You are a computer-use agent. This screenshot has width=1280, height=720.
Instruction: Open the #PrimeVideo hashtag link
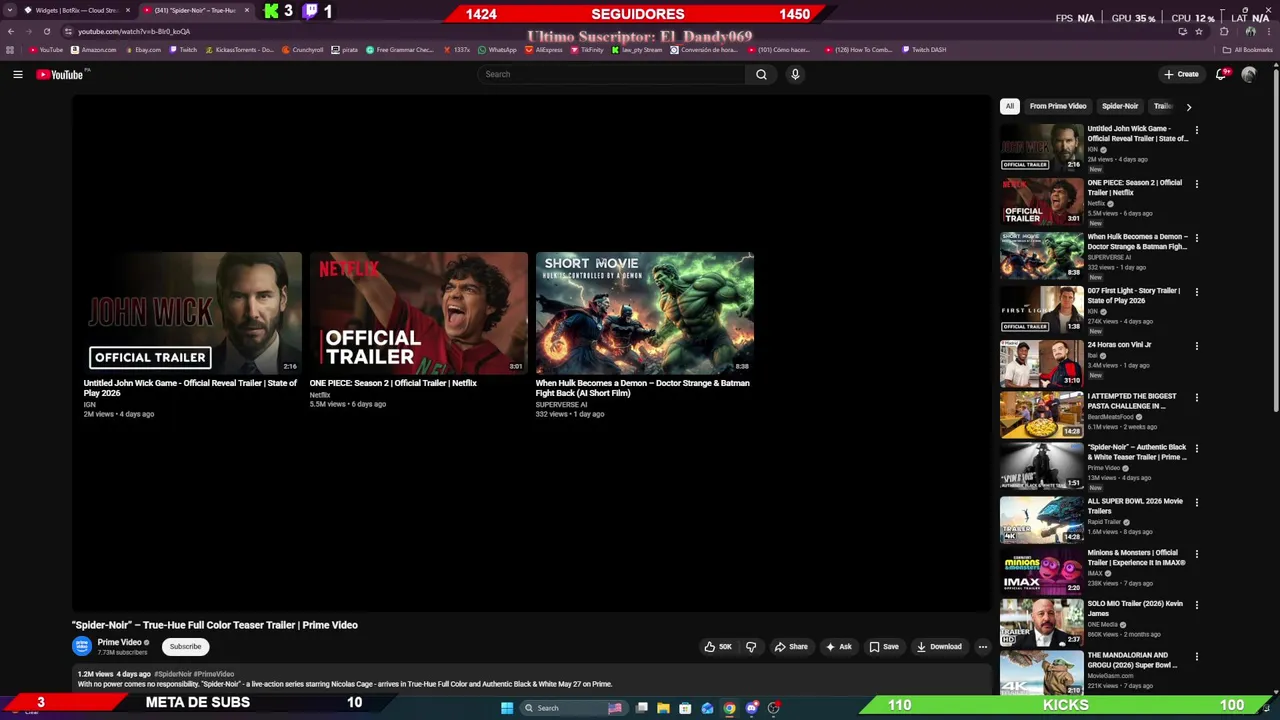tap(214, 674)
